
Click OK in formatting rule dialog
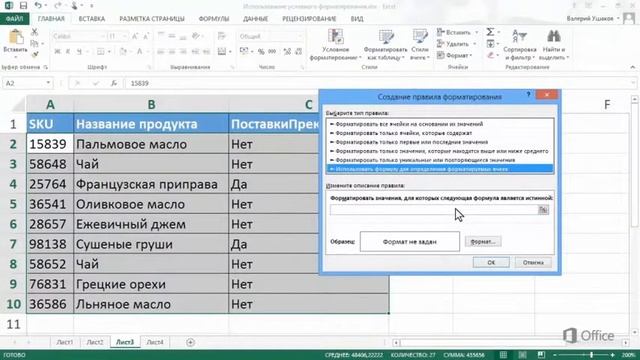tap(491, 262)
